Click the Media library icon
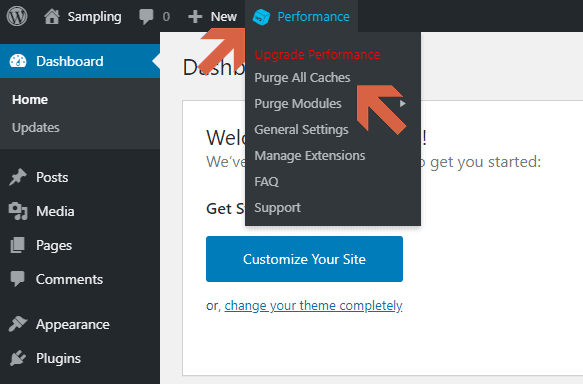 18,211
